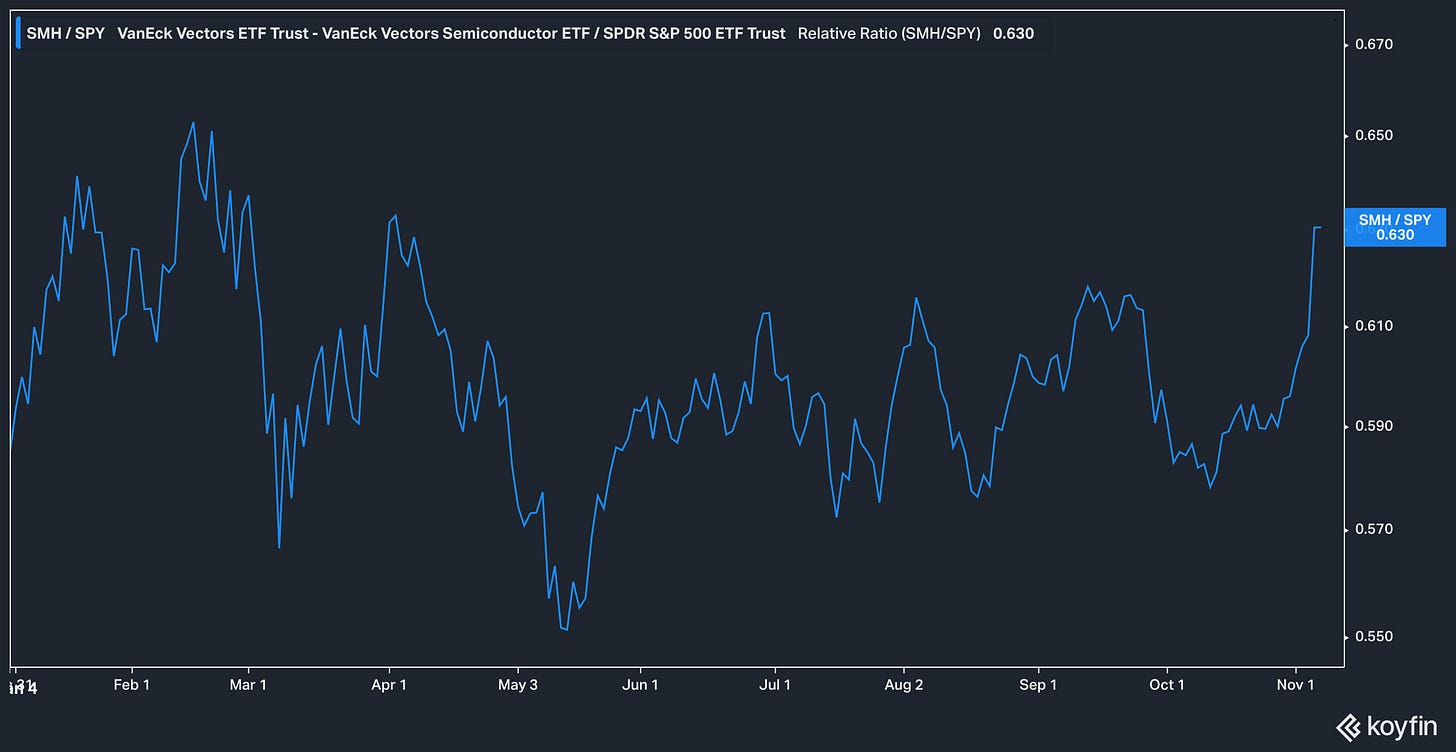Click the Jul 1 date label

(775, 685)
